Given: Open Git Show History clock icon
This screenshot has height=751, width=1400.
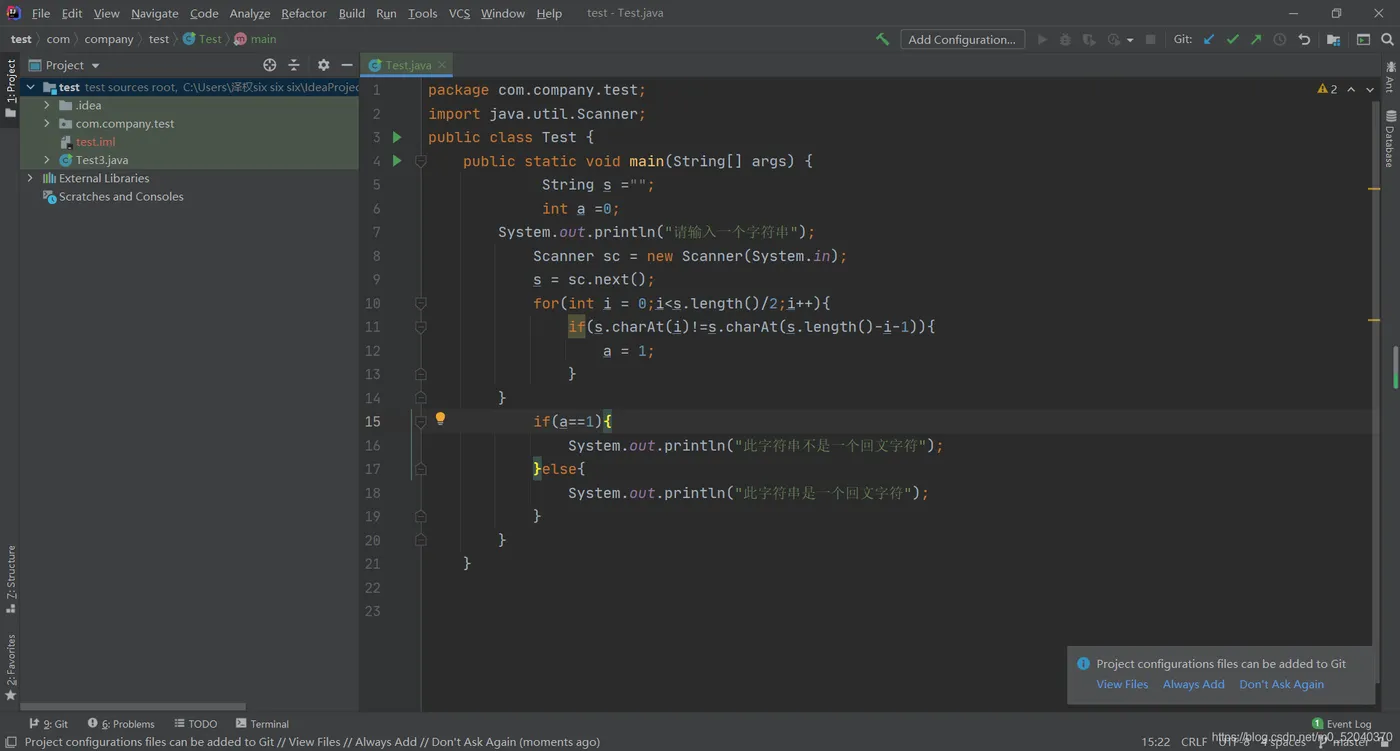Looking at the screenshot, I should (1280, 39).
